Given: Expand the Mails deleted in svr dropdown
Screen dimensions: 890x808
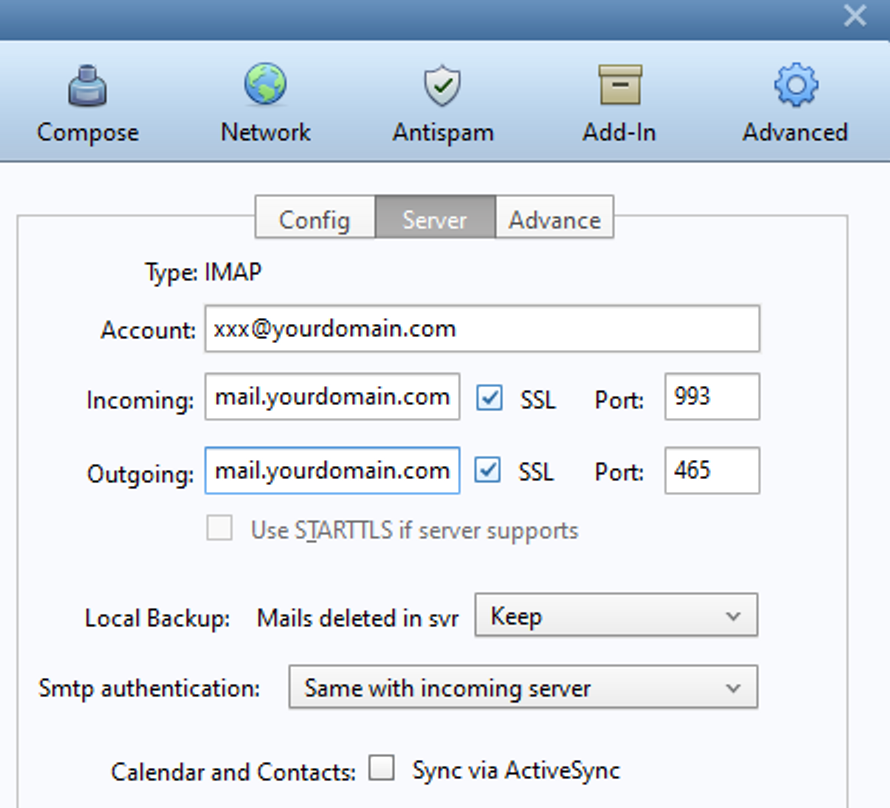Looking at the screenshot, I should pos(615,616).
